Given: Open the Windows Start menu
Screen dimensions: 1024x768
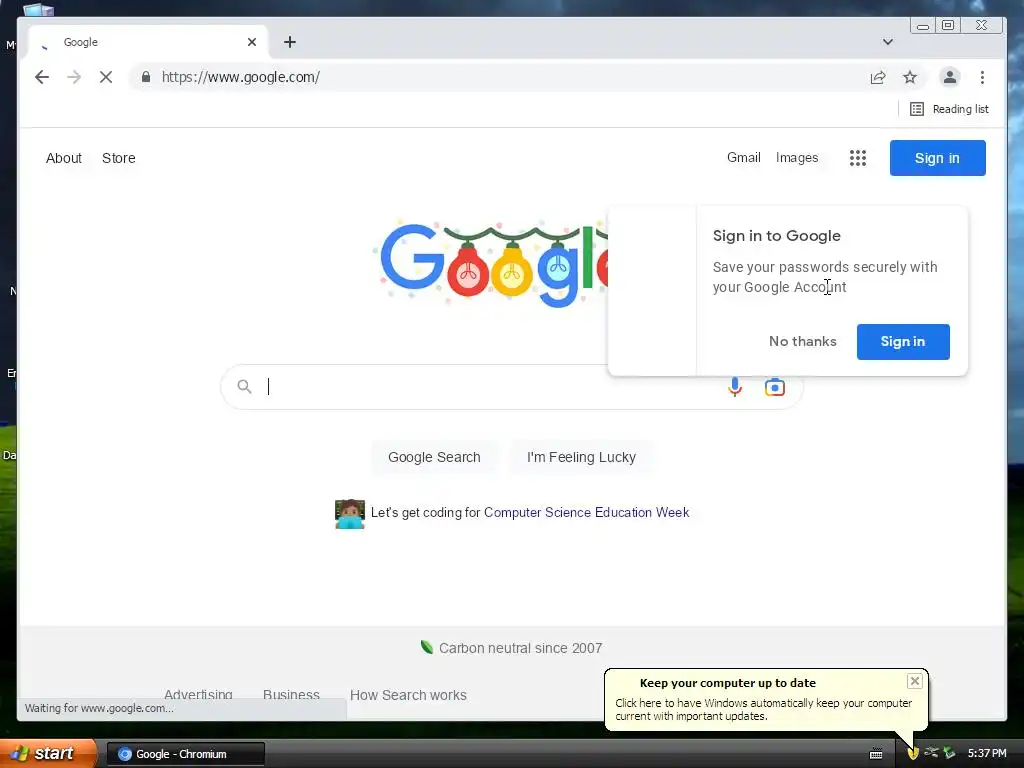Looking at the screenshot, I should [x=48, y=754].
